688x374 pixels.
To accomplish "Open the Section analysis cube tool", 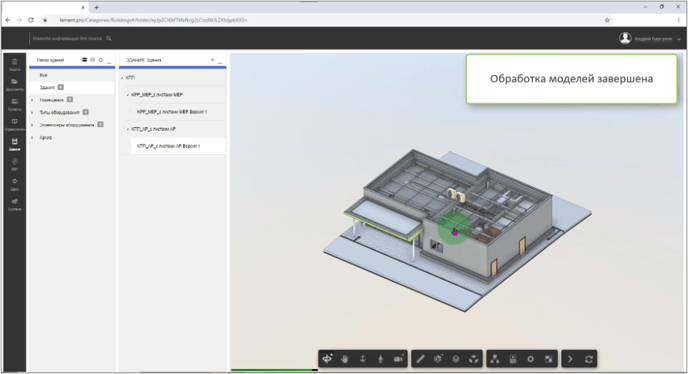I will point(438,359).
